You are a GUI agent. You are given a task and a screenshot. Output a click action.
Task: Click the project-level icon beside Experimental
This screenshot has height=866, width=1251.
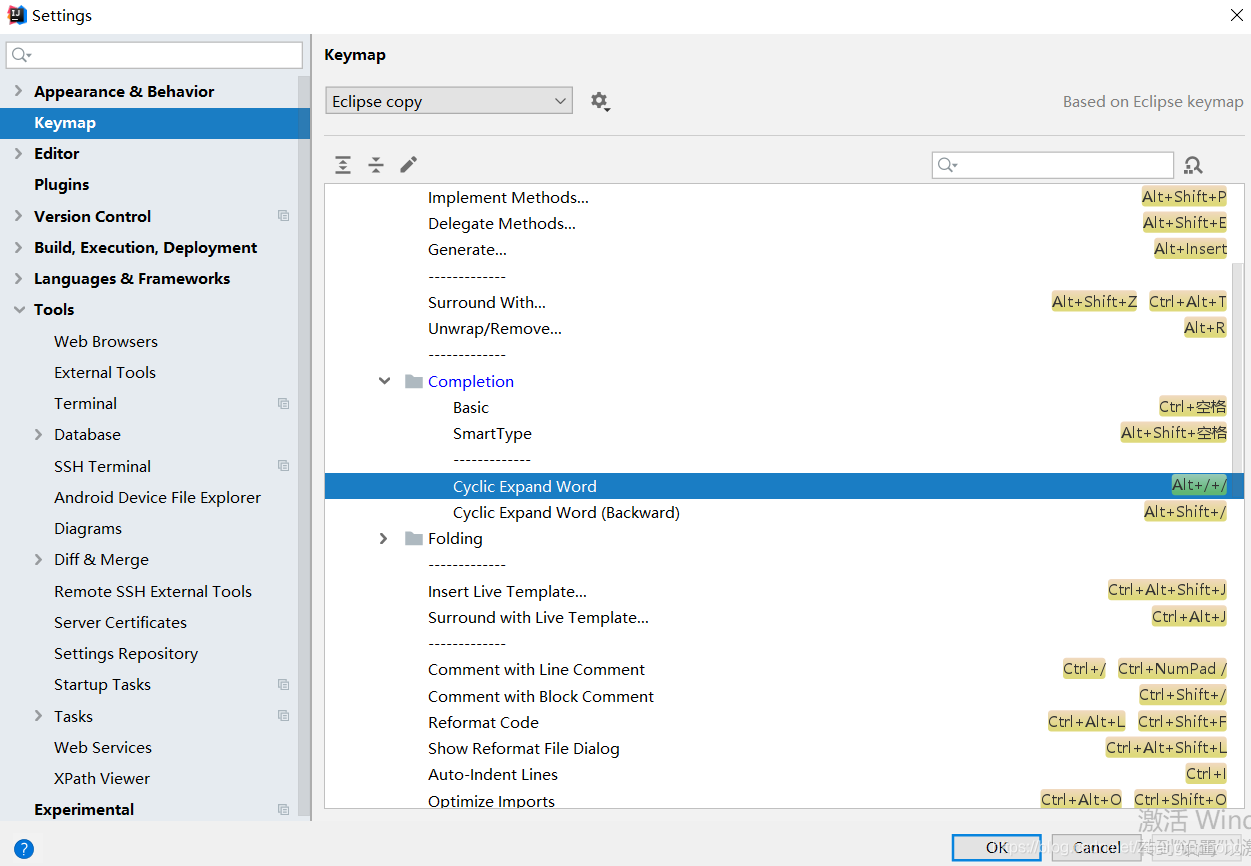[x=284, y=810]
